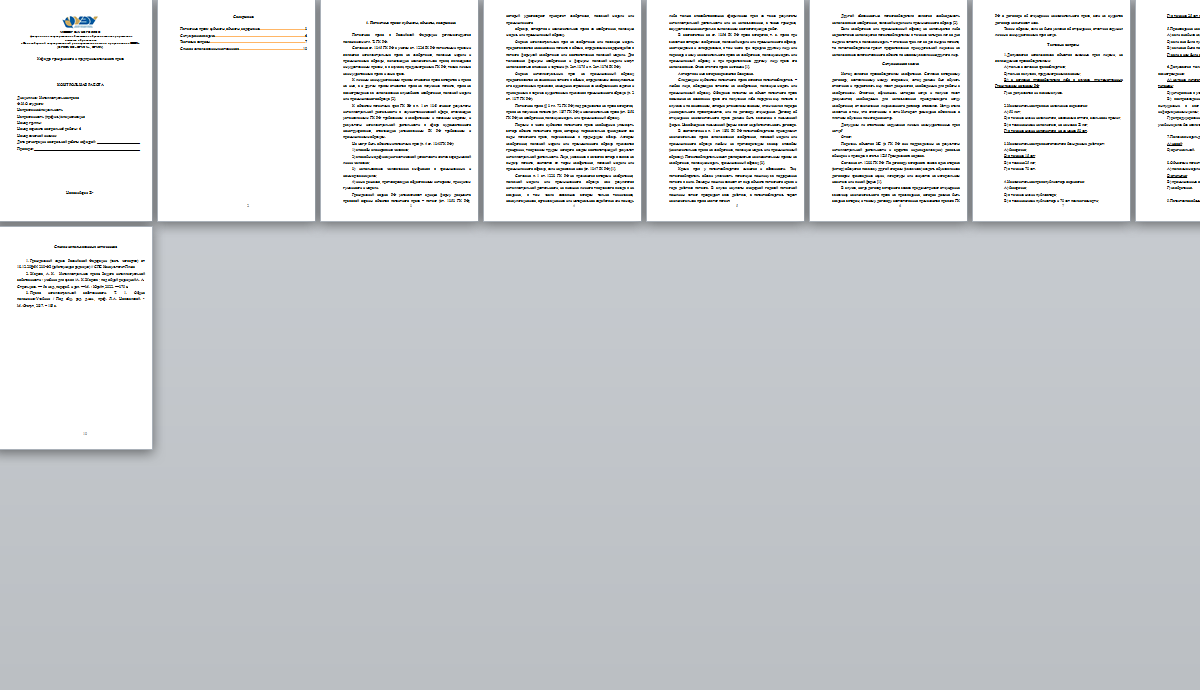Open the table of contents page
Image resolution: width=1200 pixels, height=690 pixels.
click(x=235, y=110)
